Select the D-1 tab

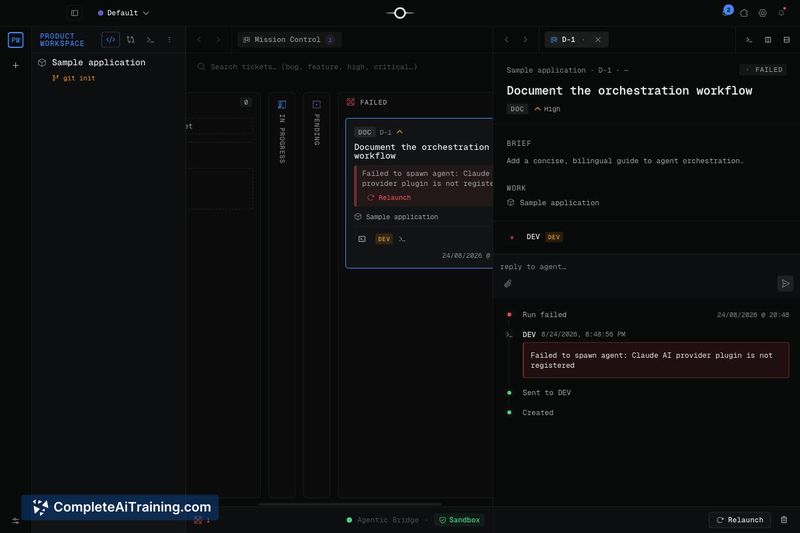pyautogui.click(x=567, y=40)
